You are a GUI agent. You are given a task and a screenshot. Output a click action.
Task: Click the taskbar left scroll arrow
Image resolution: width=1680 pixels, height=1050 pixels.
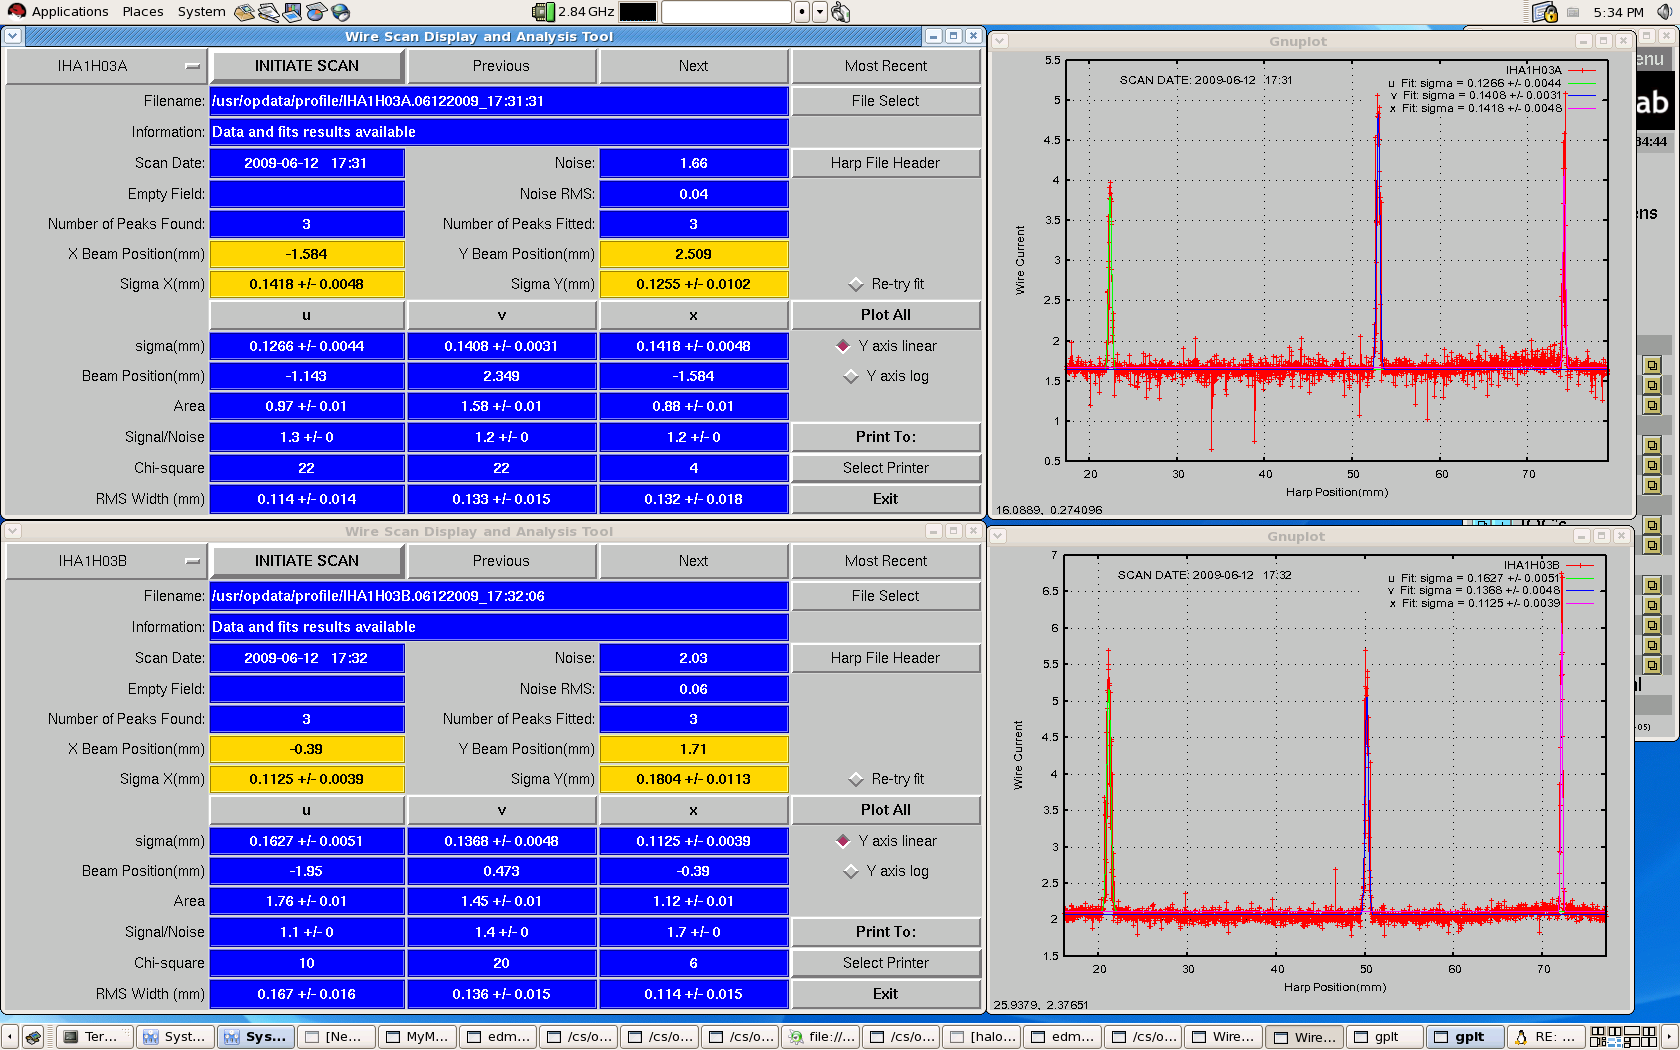[x=9, y=1037]
